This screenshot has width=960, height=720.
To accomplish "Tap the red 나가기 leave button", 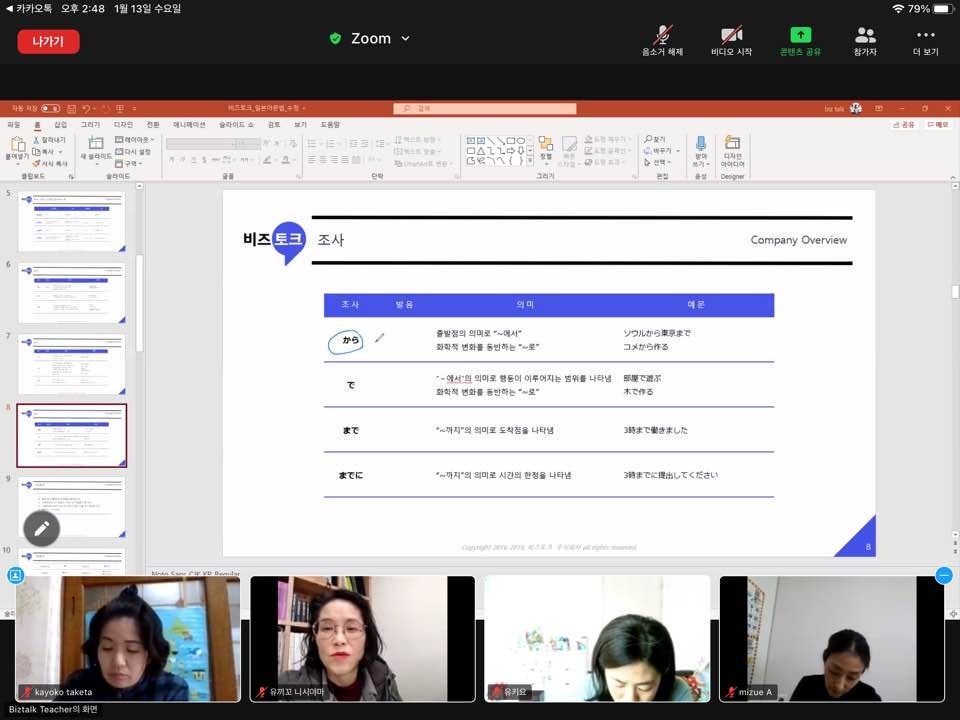I will pos(48,42).
